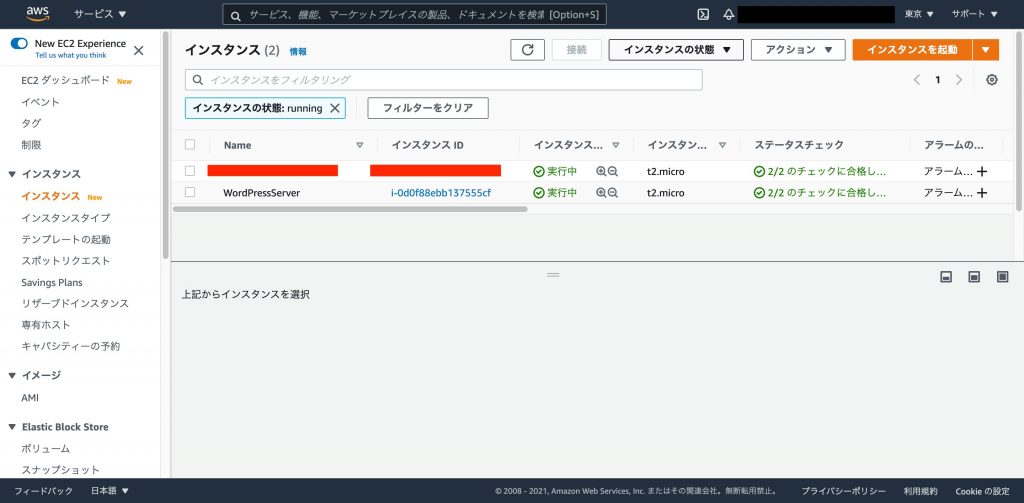The height and width of the screenshot is (503, 1024).
Task: Open launch instance split-button arrow
Action: click(x=985, y=50)
